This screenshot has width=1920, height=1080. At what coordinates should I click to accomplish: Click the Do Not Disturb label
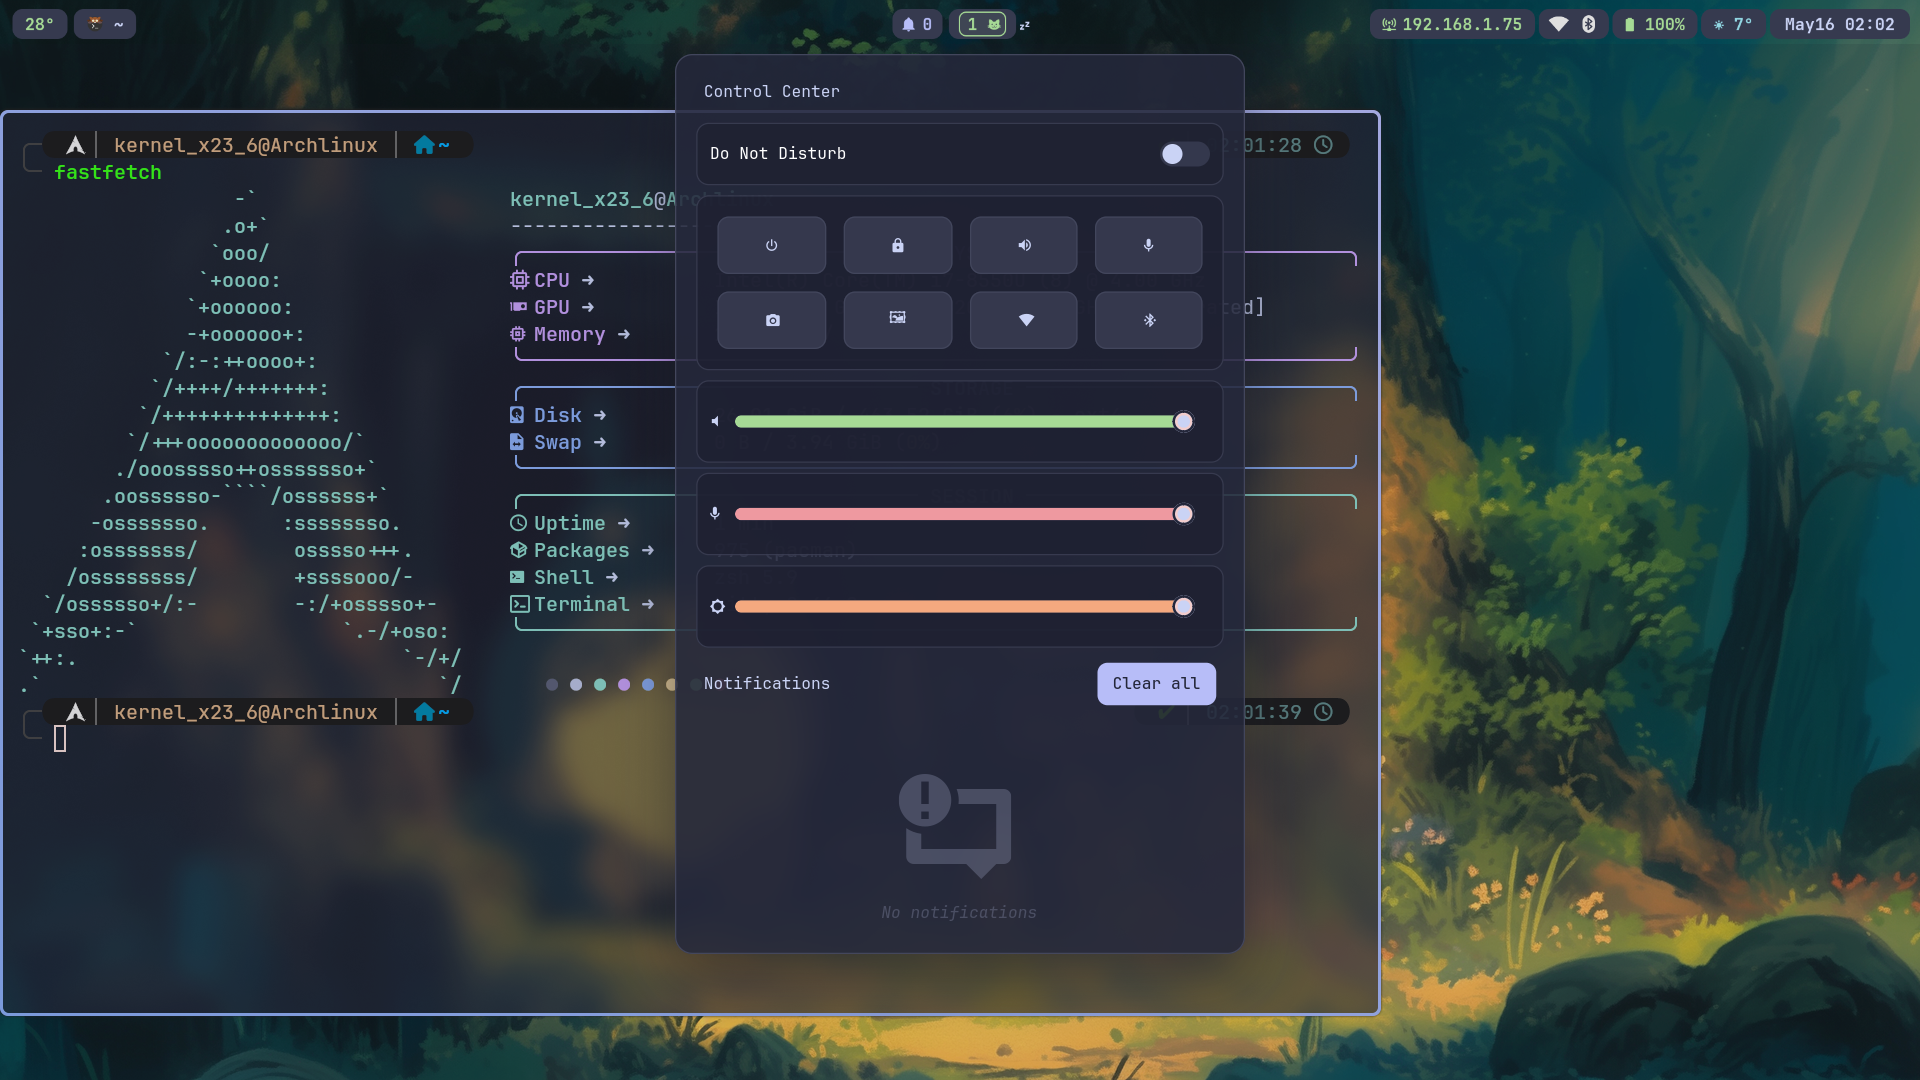click(x=778, y=154)
